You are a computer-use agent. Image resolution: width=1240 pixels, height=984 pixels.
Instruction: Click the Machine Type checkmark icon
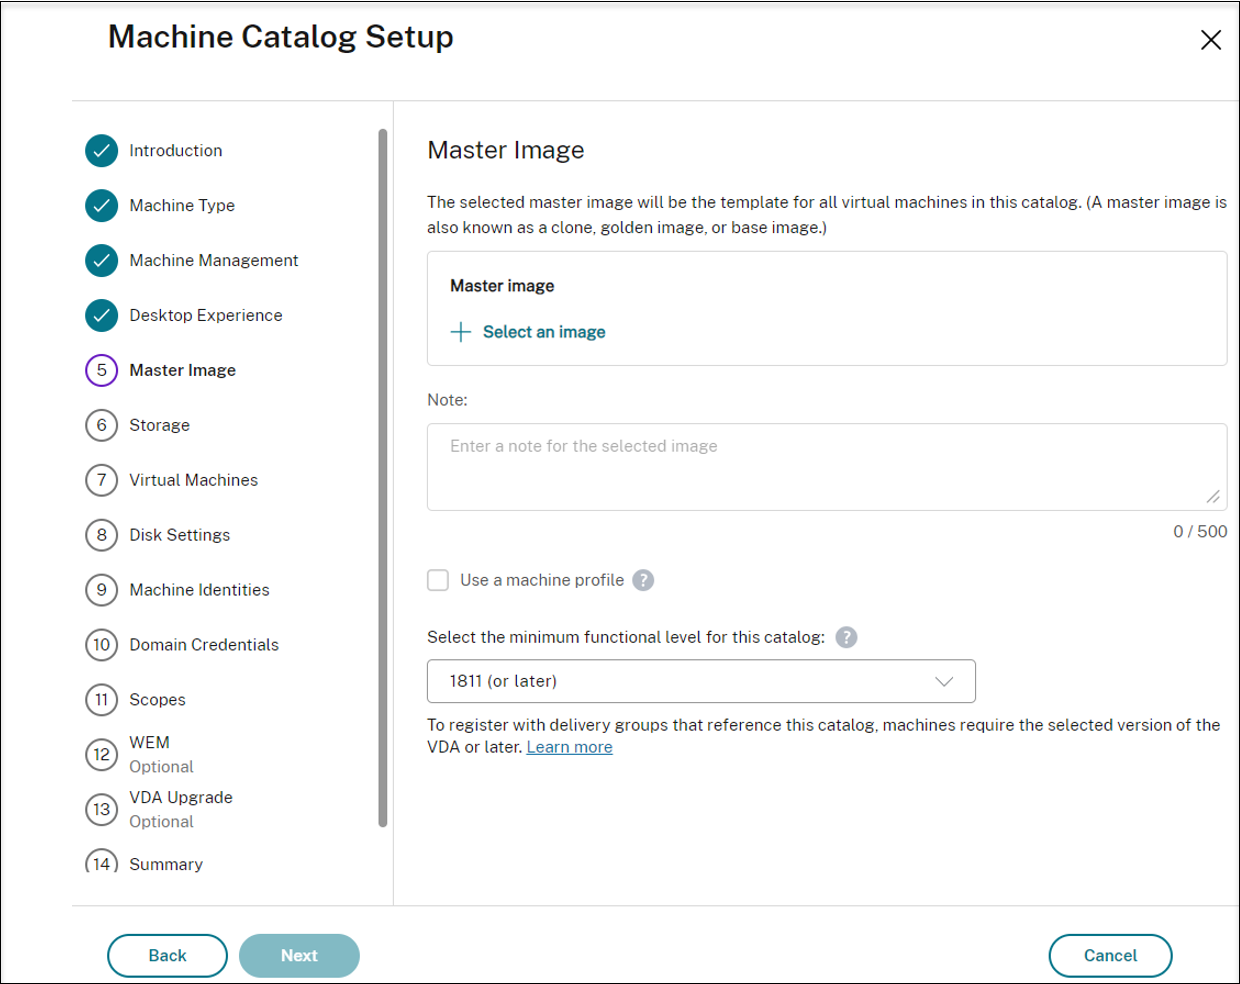pos(101,206)
